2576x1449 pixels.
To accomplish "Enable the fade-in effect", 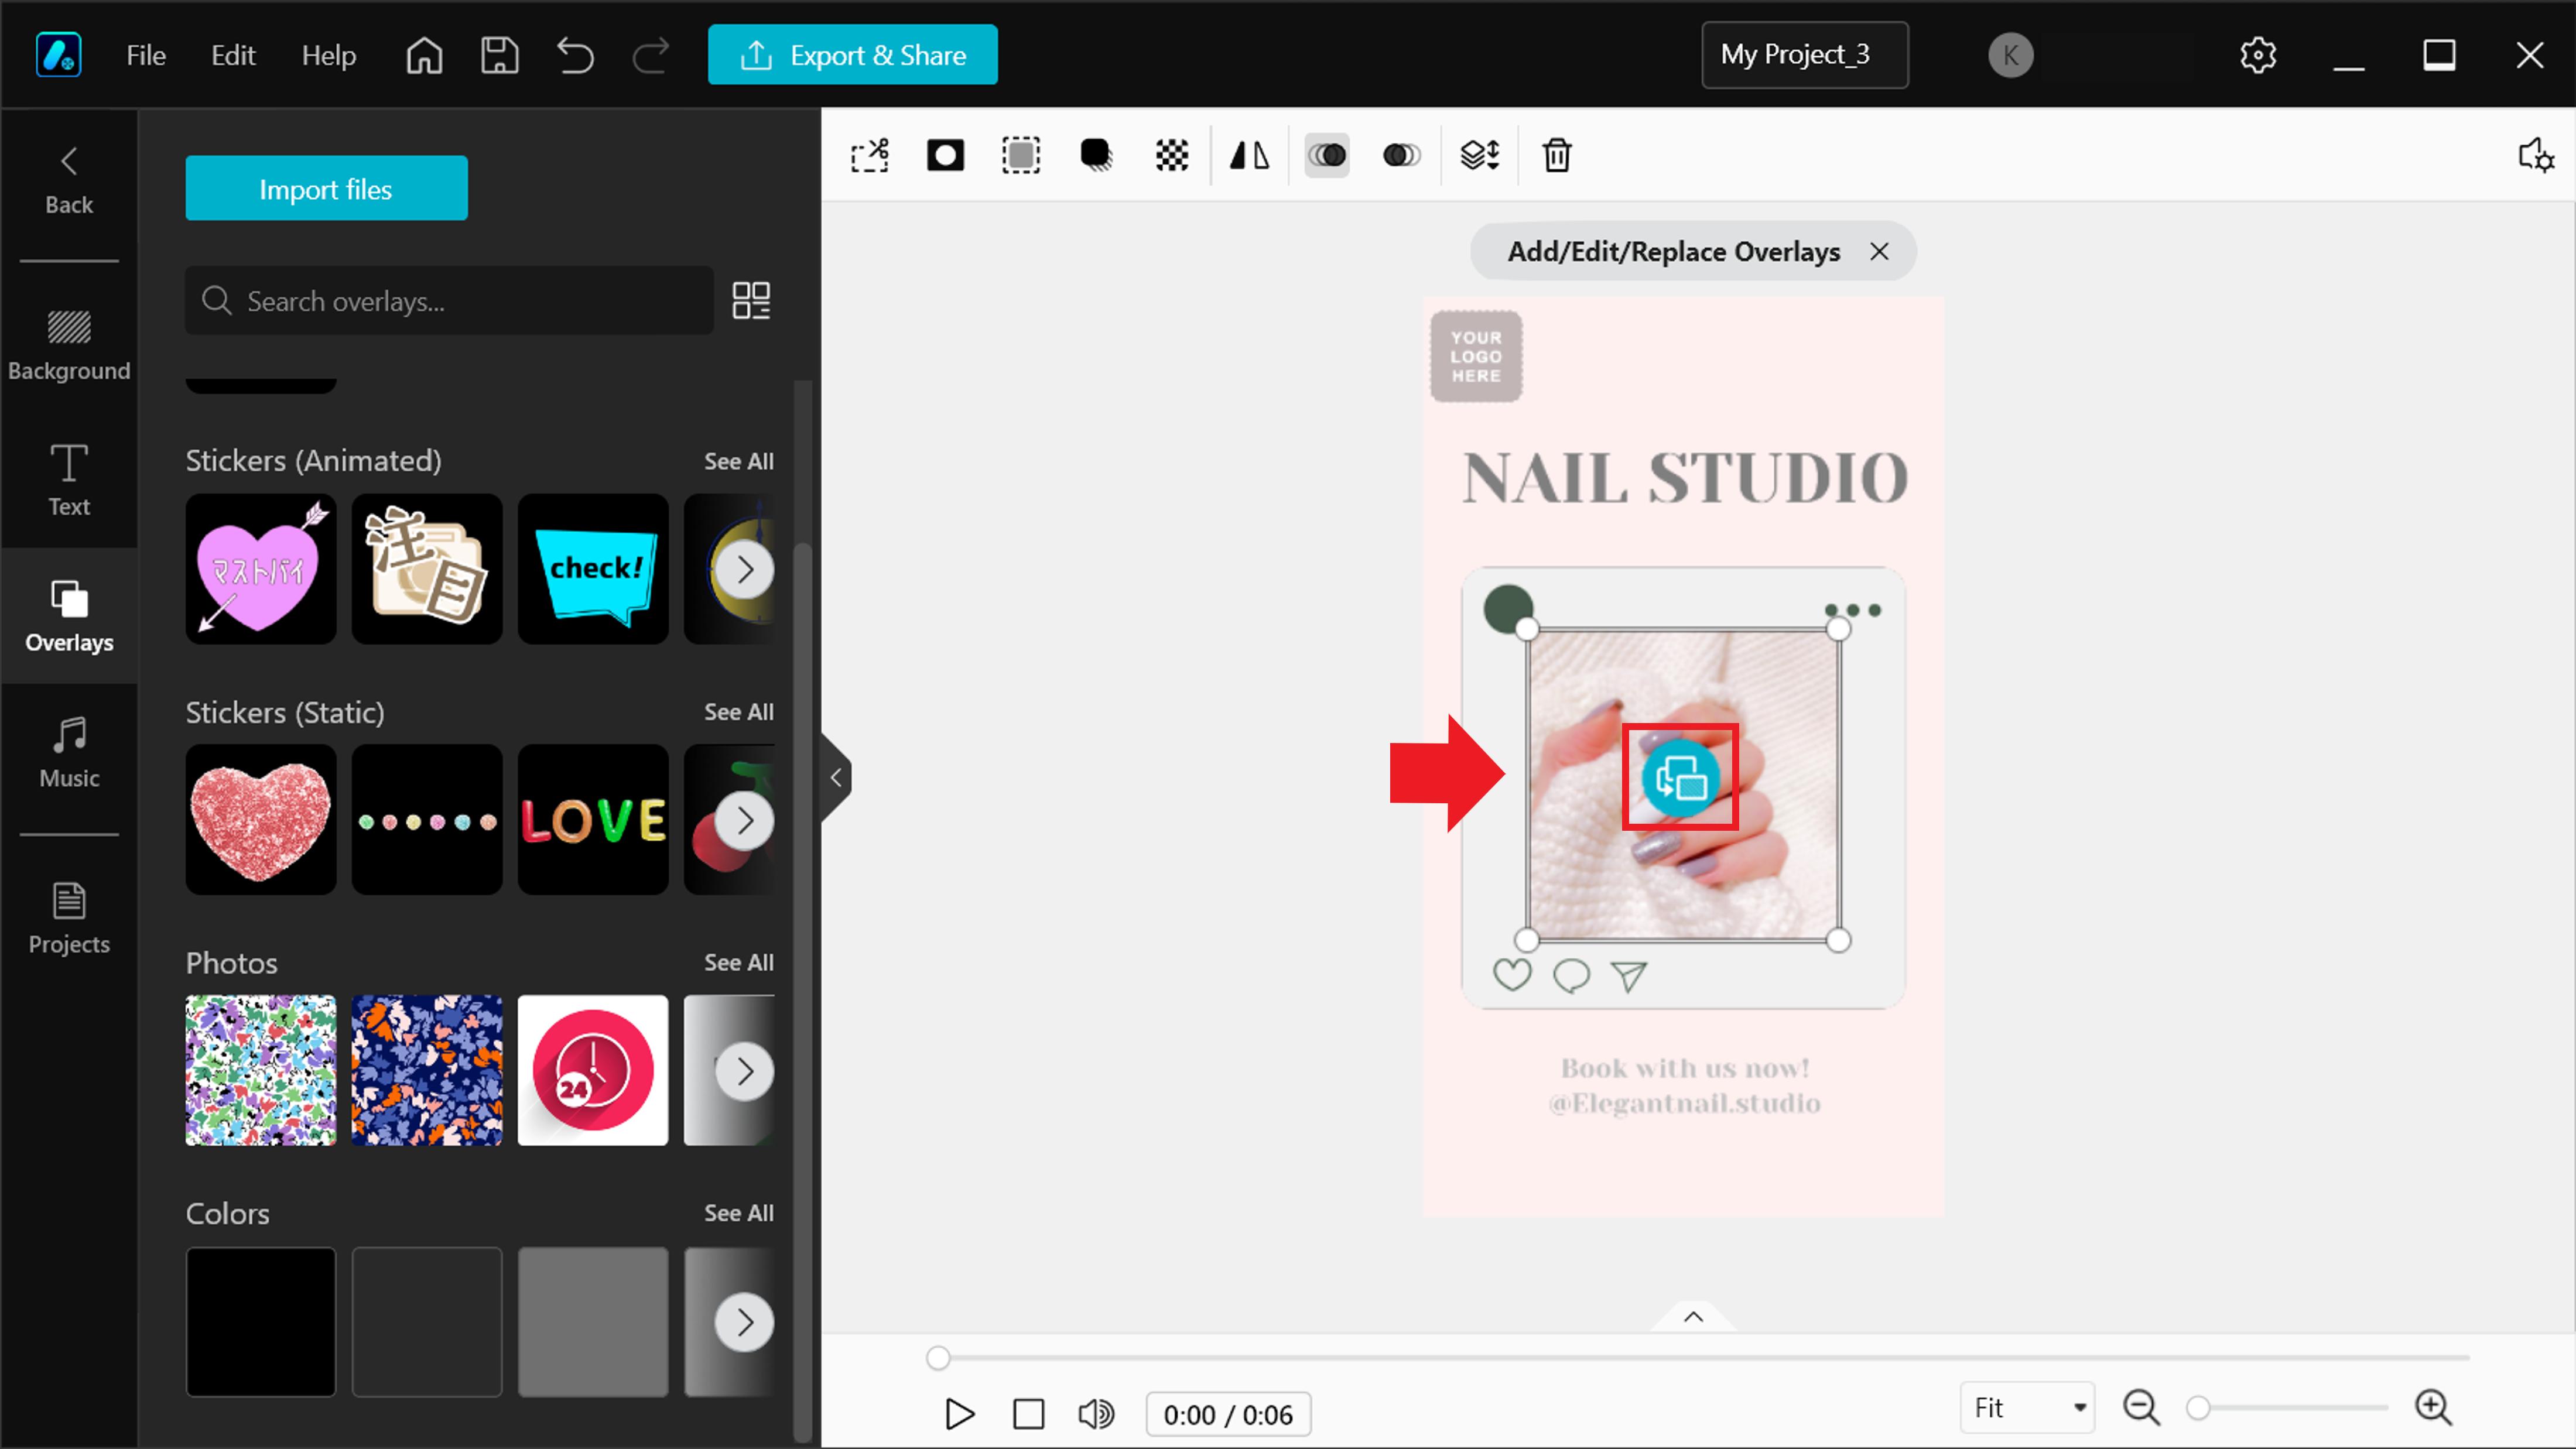I will (1327, 155).
